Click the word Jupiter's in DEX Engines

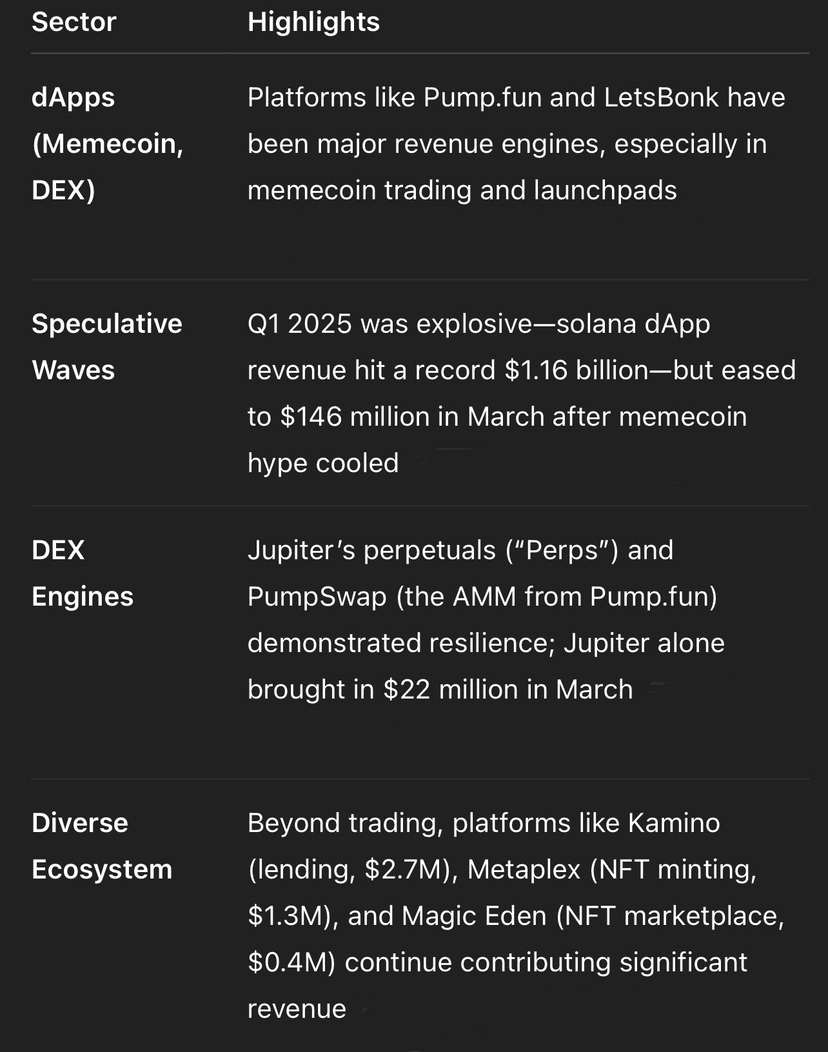pyautogui.click(x=301, y=550)
